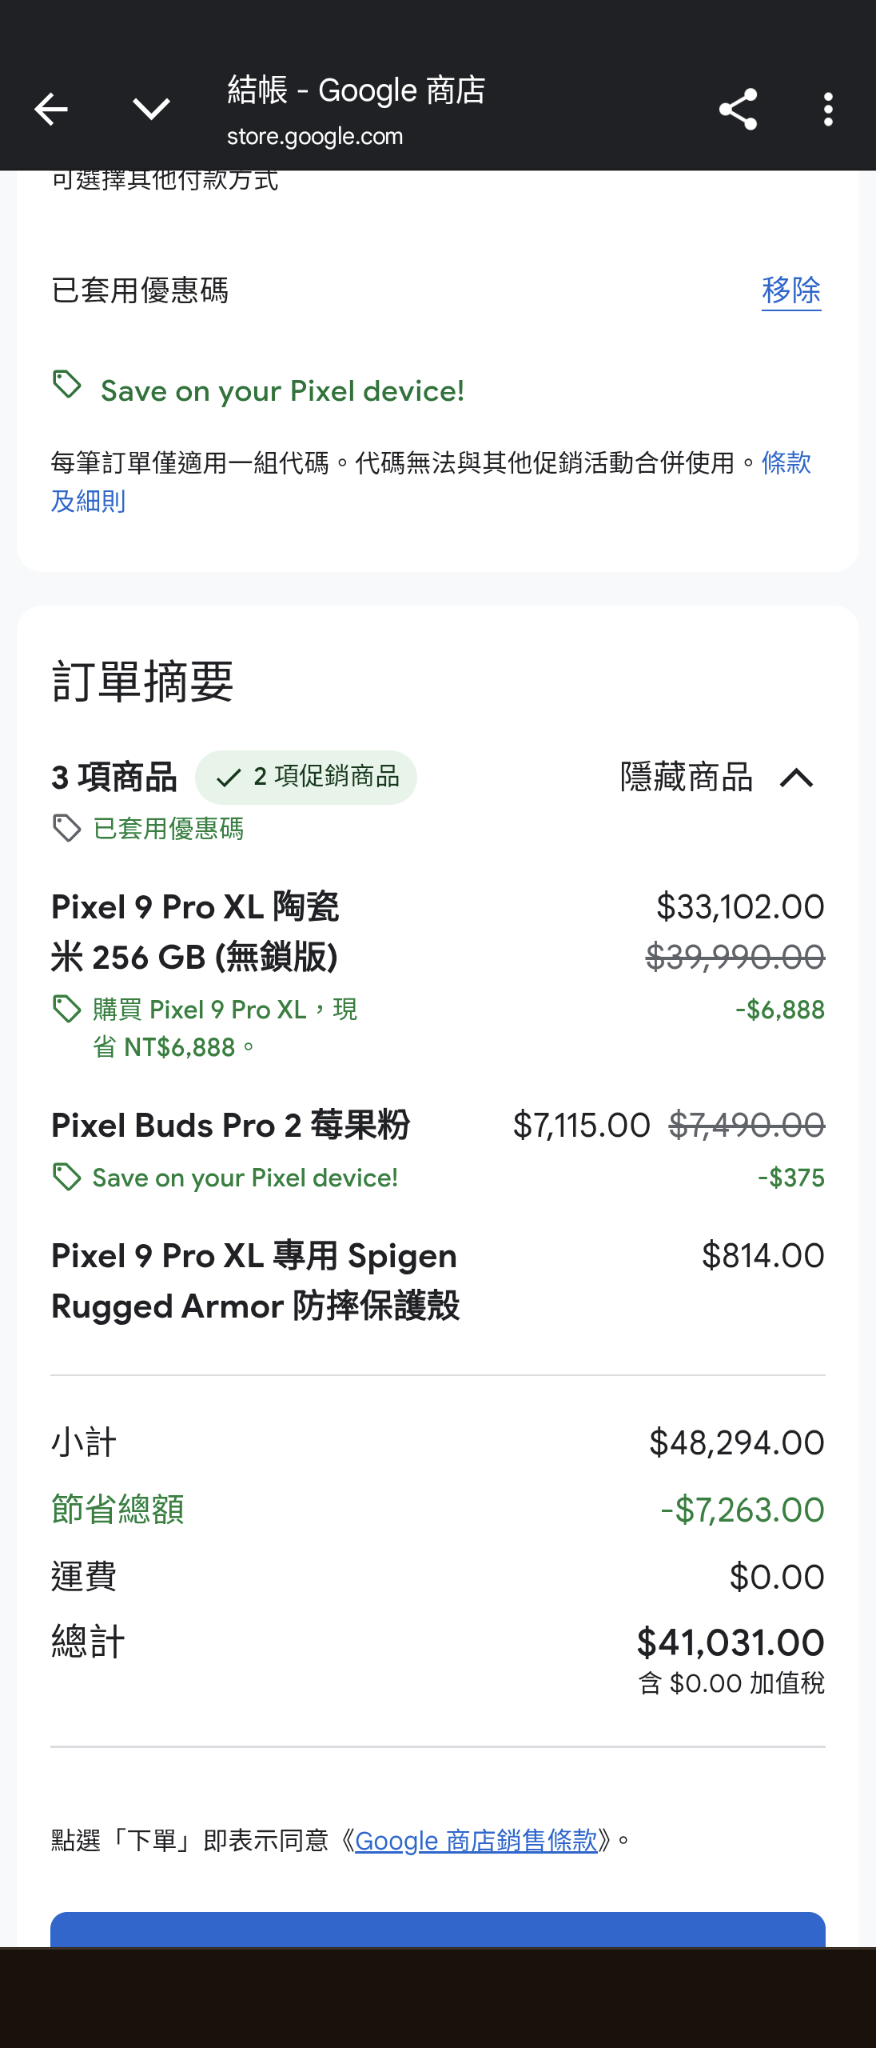Tap the tag icon beside 購買 Pixel 9 Pro XL offer
This screenshot has height=2048, width=876.
67,1010
